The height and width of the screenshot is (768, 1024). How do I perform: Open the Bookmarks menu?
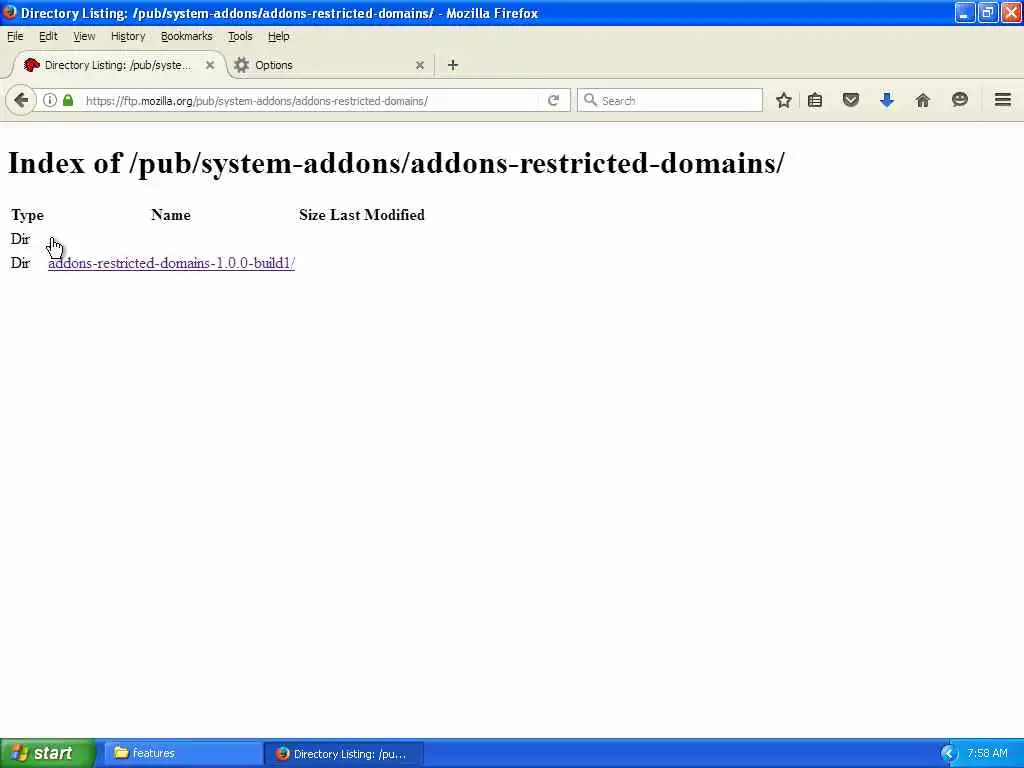click(187, 37)
